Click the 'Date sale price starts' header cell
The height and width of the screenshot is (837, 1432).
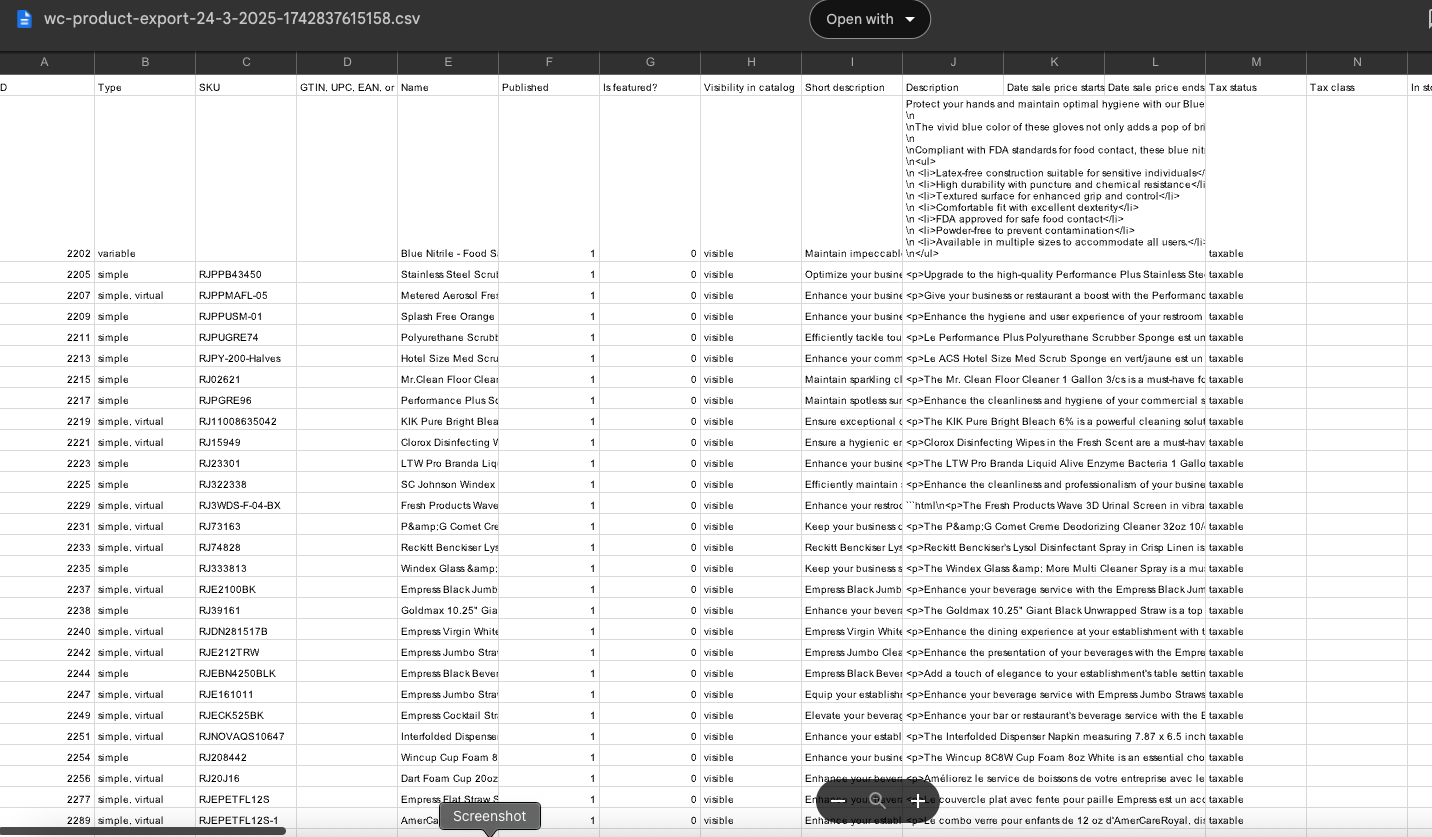[x=1054, y=87]
